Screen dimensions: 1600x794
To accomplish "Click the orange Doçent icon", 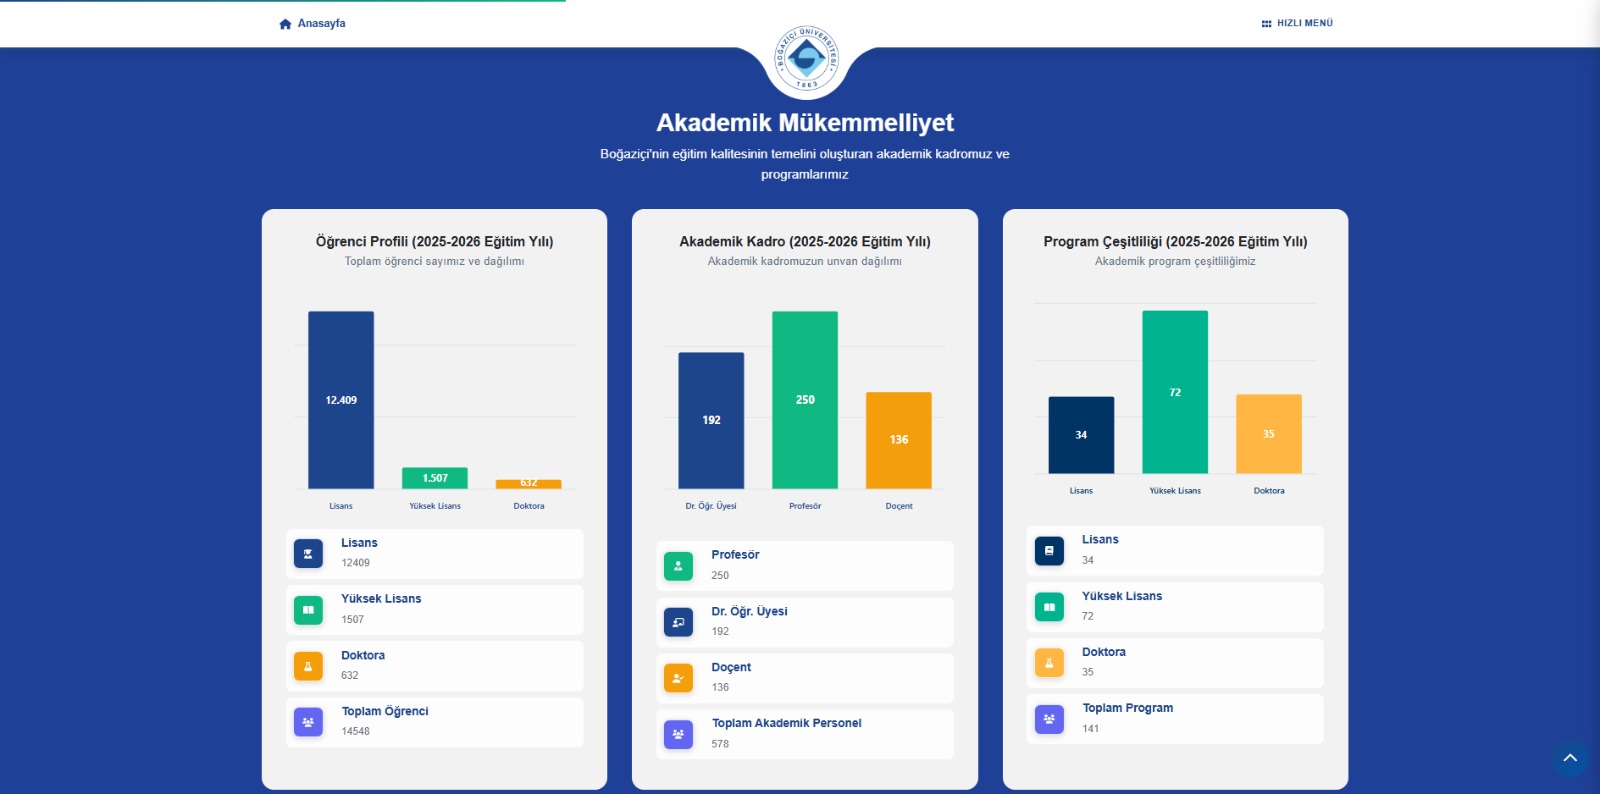I will [x=678, y=678].
